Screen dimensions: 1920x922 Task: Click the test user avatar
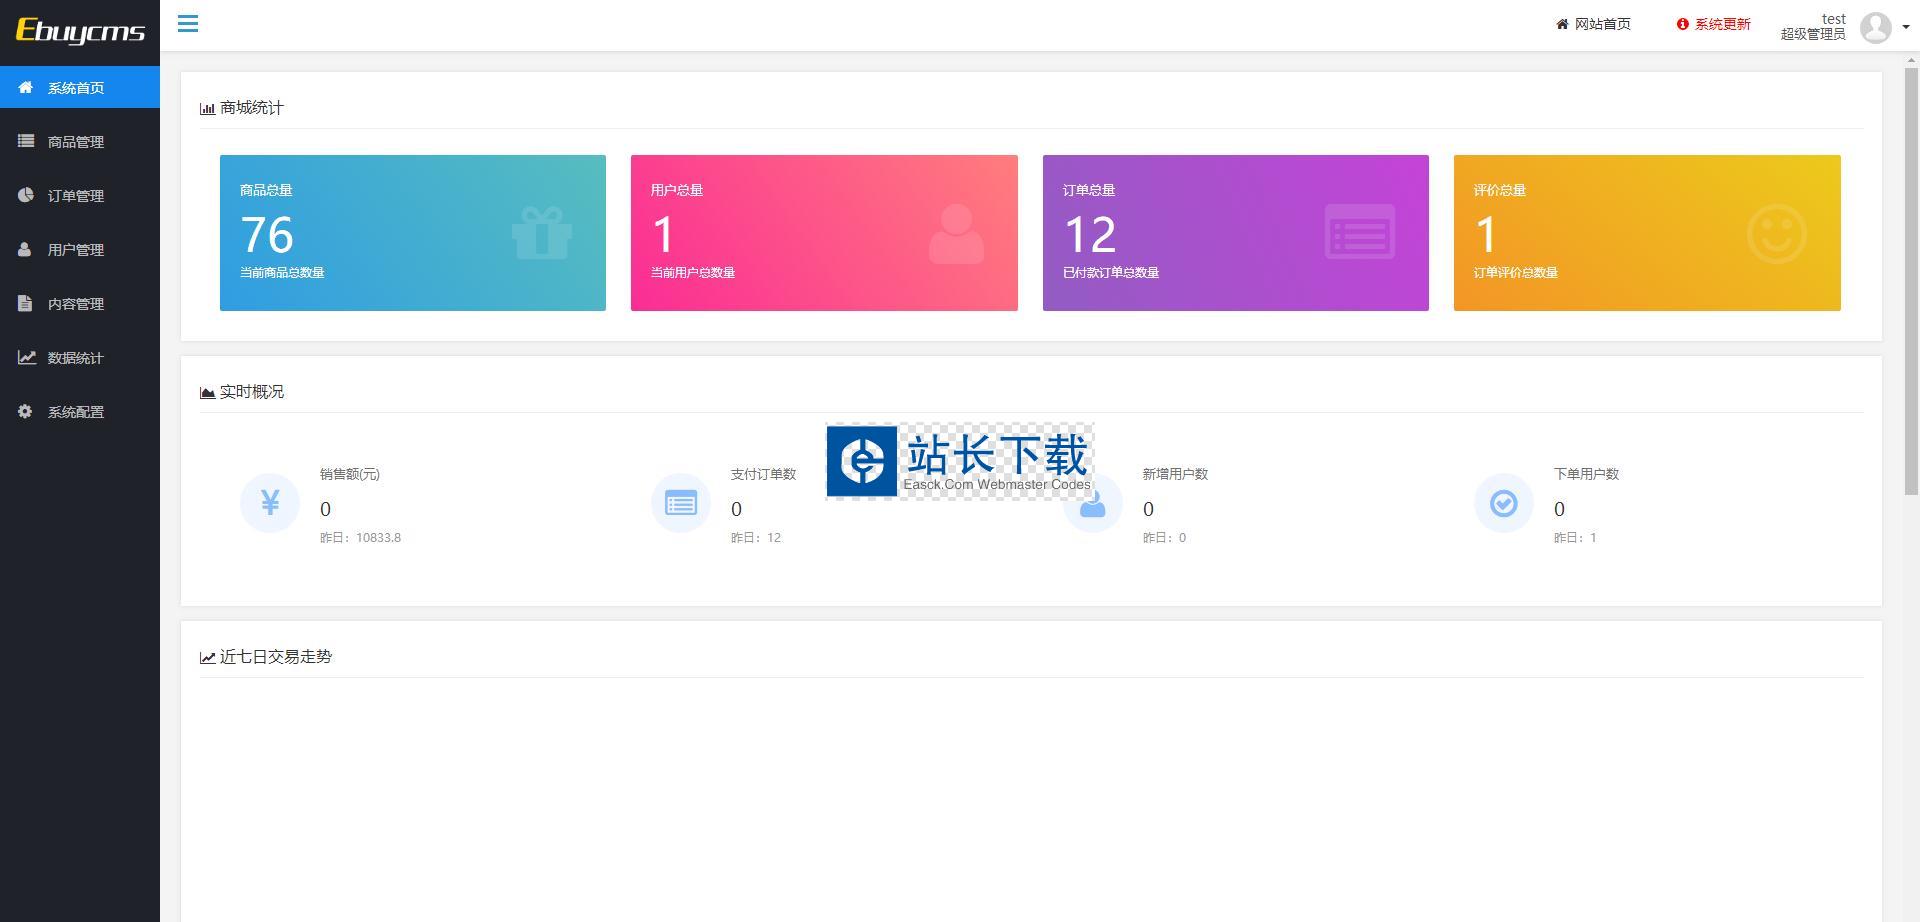pyautogui.click(x=1875, y=27)
